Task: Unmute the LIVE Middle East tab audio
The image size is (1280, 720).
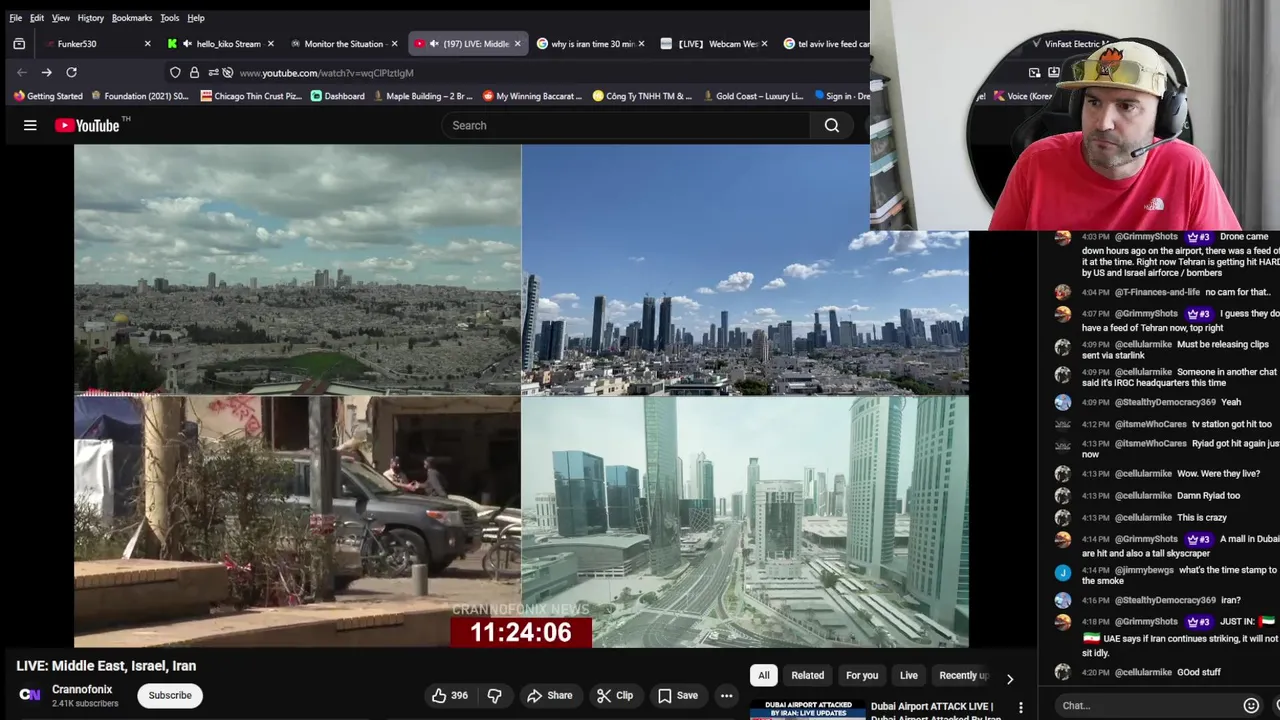Action: (433, 44)
